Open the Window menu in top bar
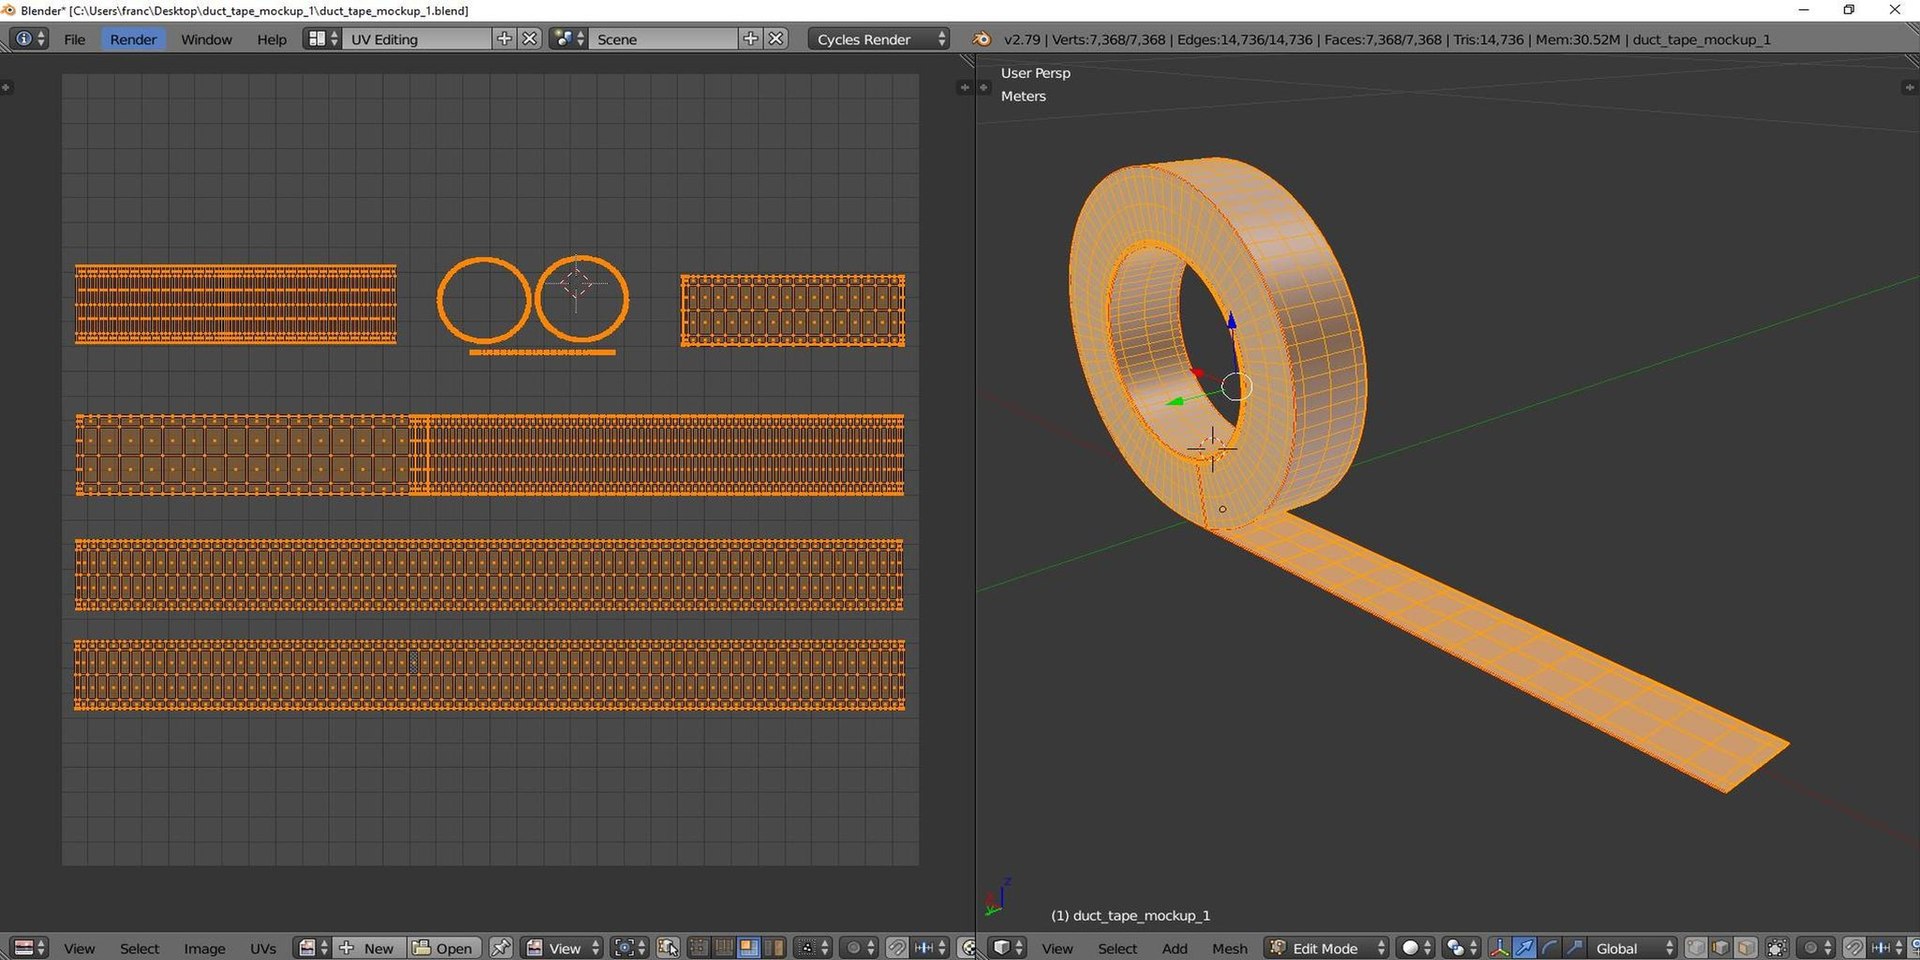The width and height of the screenshot is (1920, 960). coord(206,39)
